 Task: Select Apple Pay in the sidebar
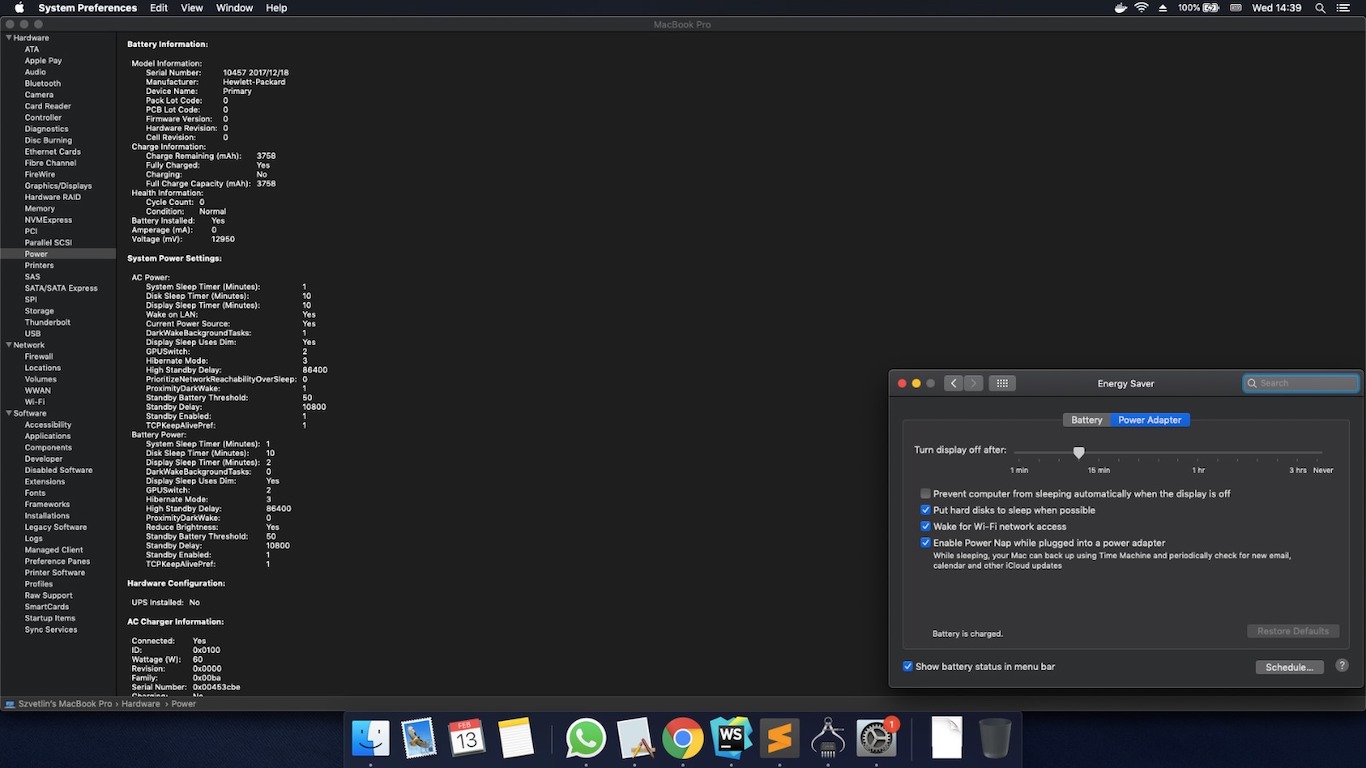43,61
